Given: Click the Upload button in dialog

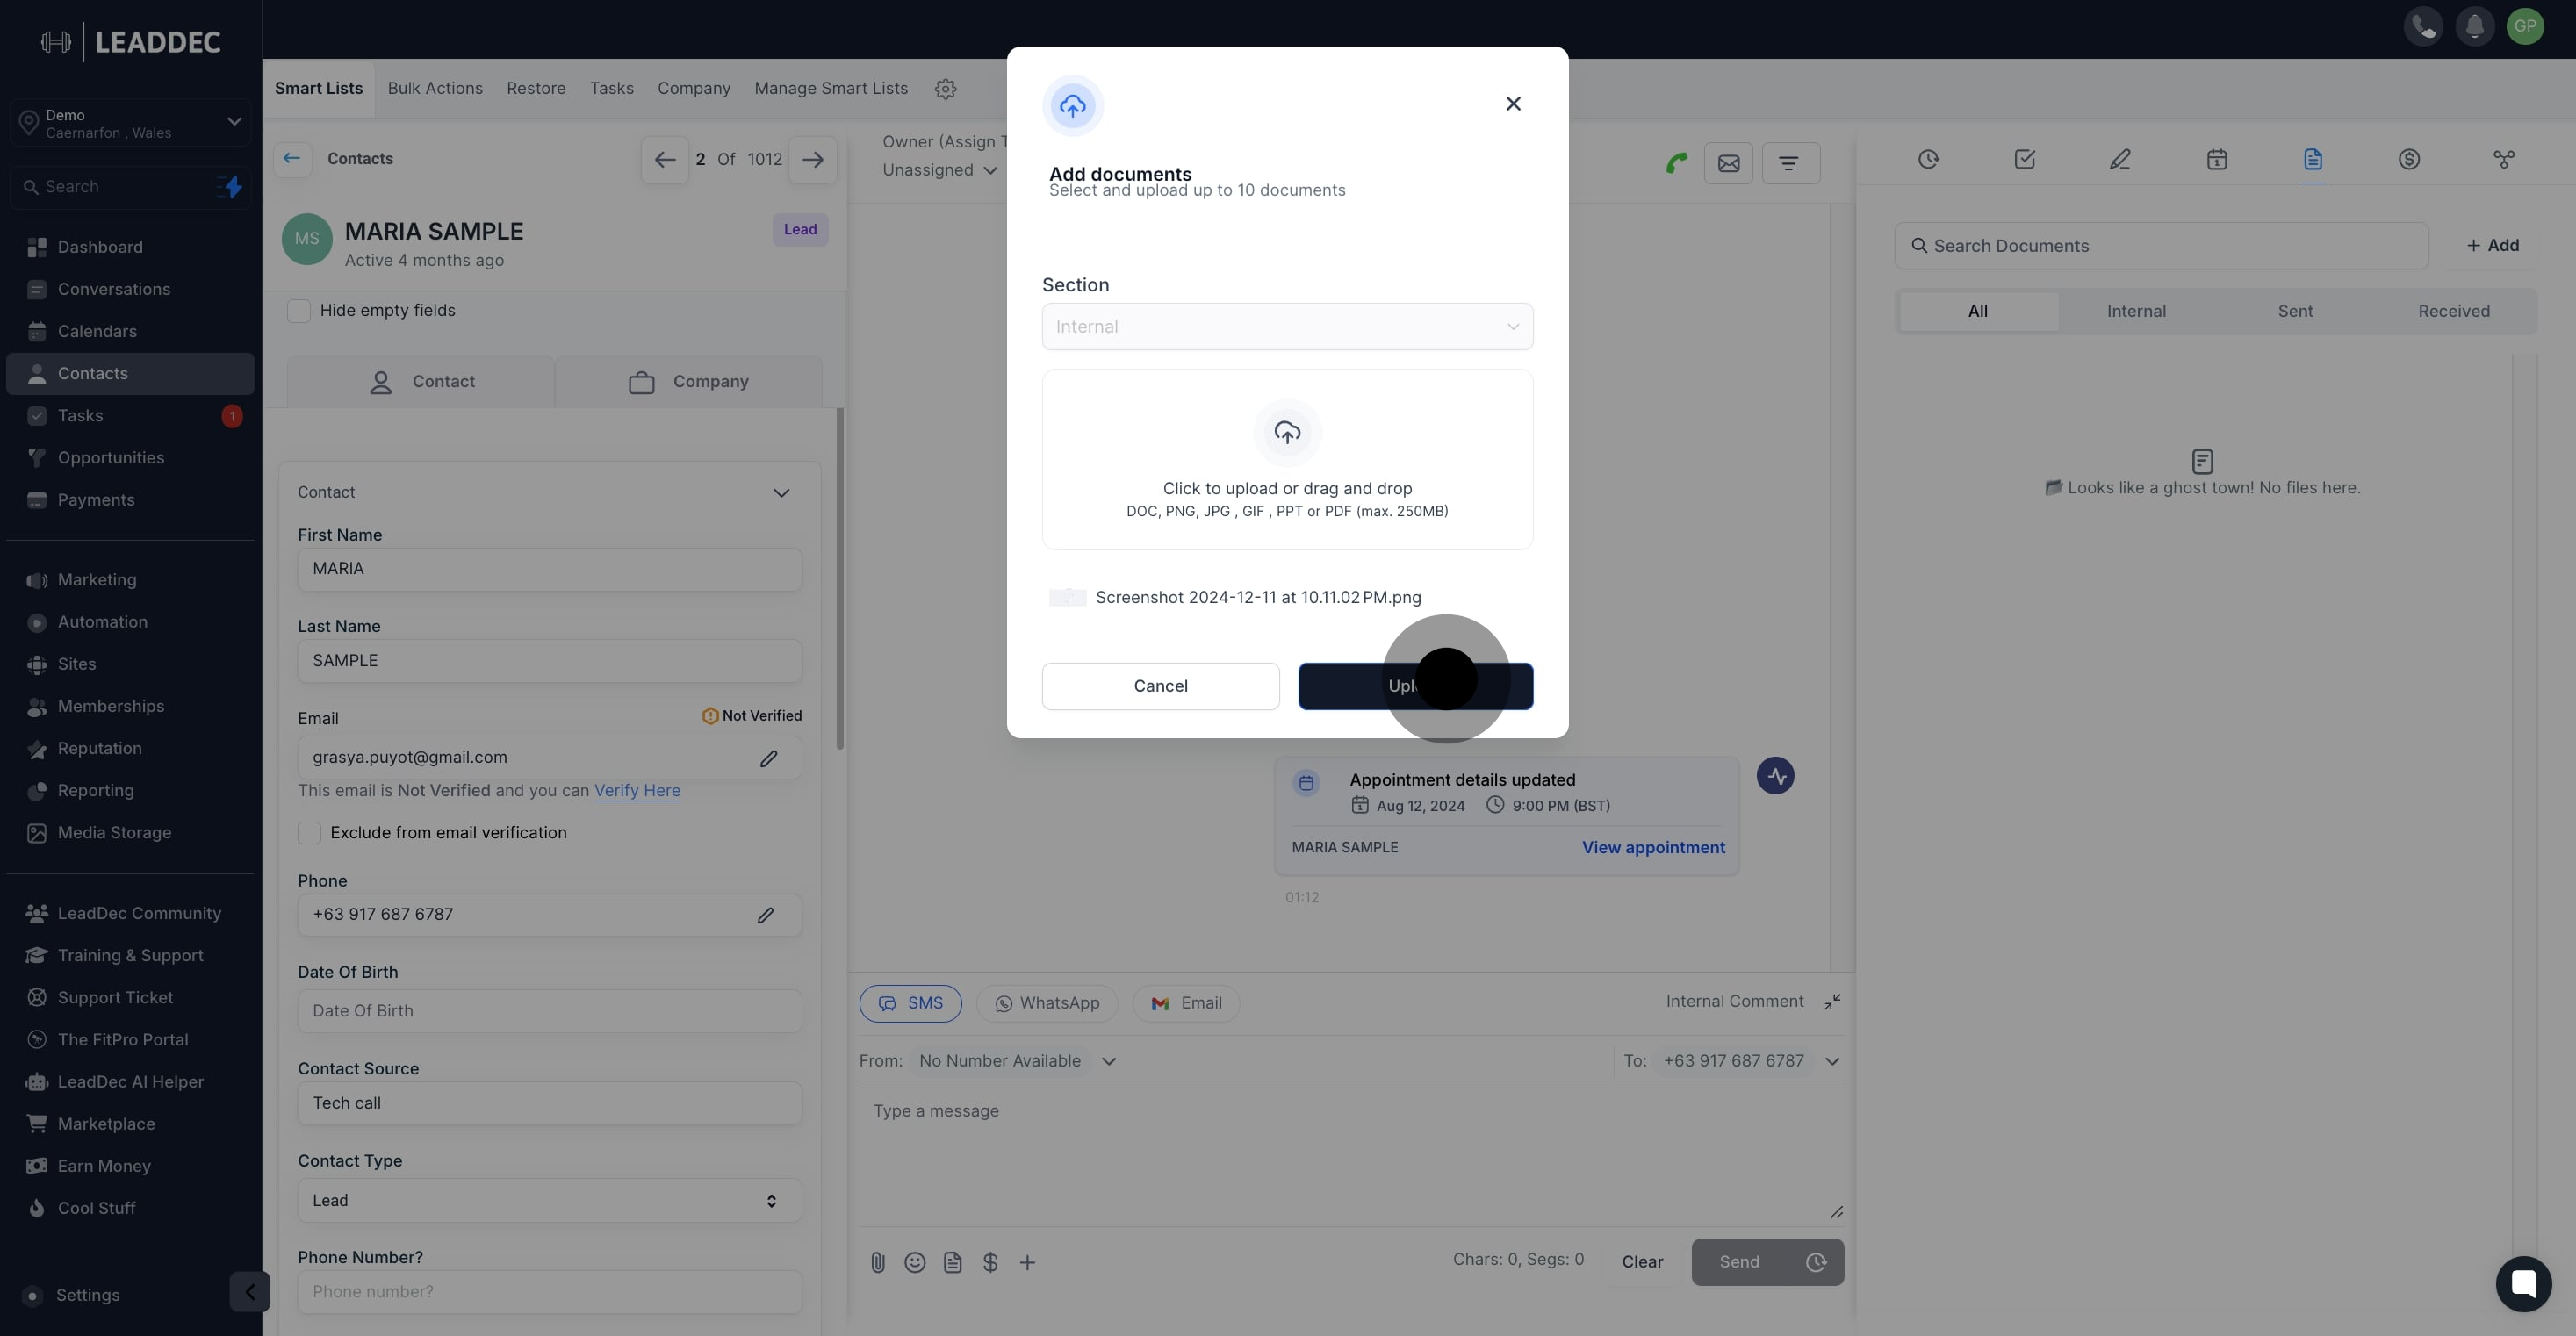Looking at the screenshot, I should 1415,686.
